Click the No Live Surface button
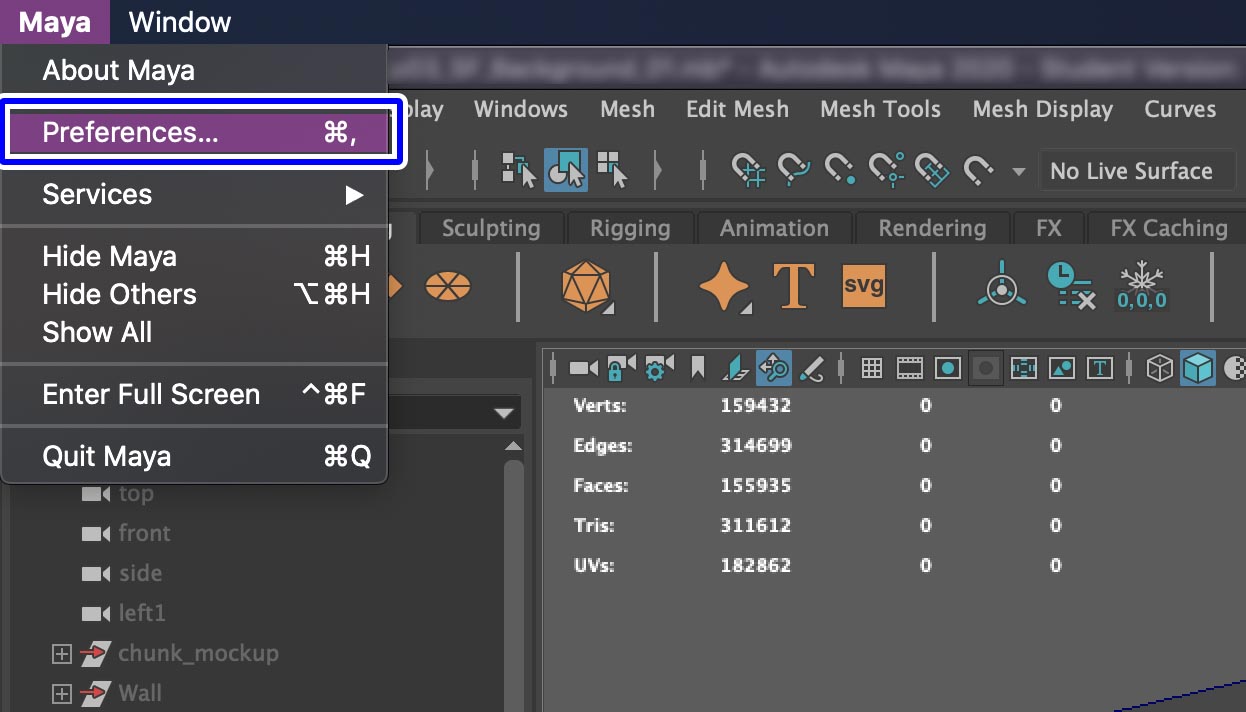Image resolution: width=1246 pixels, height=712 pixels. click(1136, 170)
